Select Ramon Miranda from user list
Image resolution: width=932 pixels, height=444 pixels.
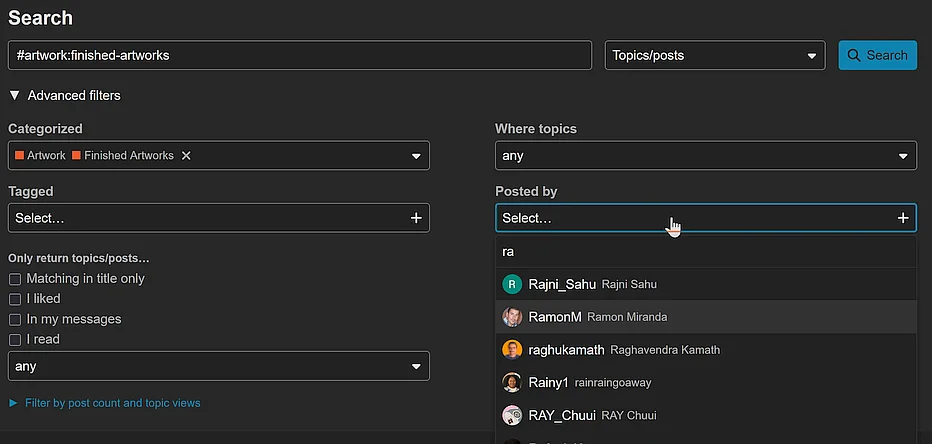[x=626, y=317]
